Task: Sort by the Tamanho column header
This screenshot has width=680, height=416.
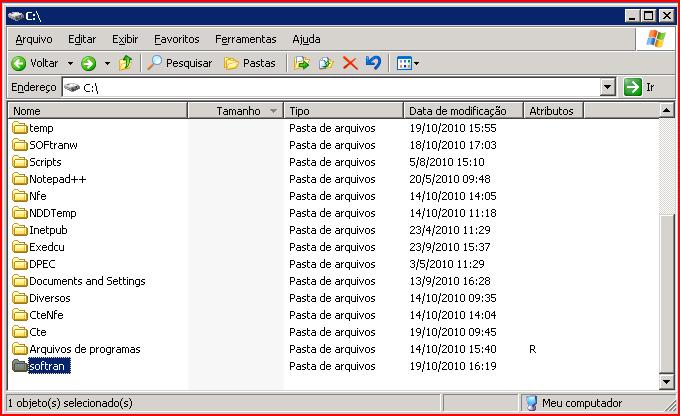Action: pos(235,111)
